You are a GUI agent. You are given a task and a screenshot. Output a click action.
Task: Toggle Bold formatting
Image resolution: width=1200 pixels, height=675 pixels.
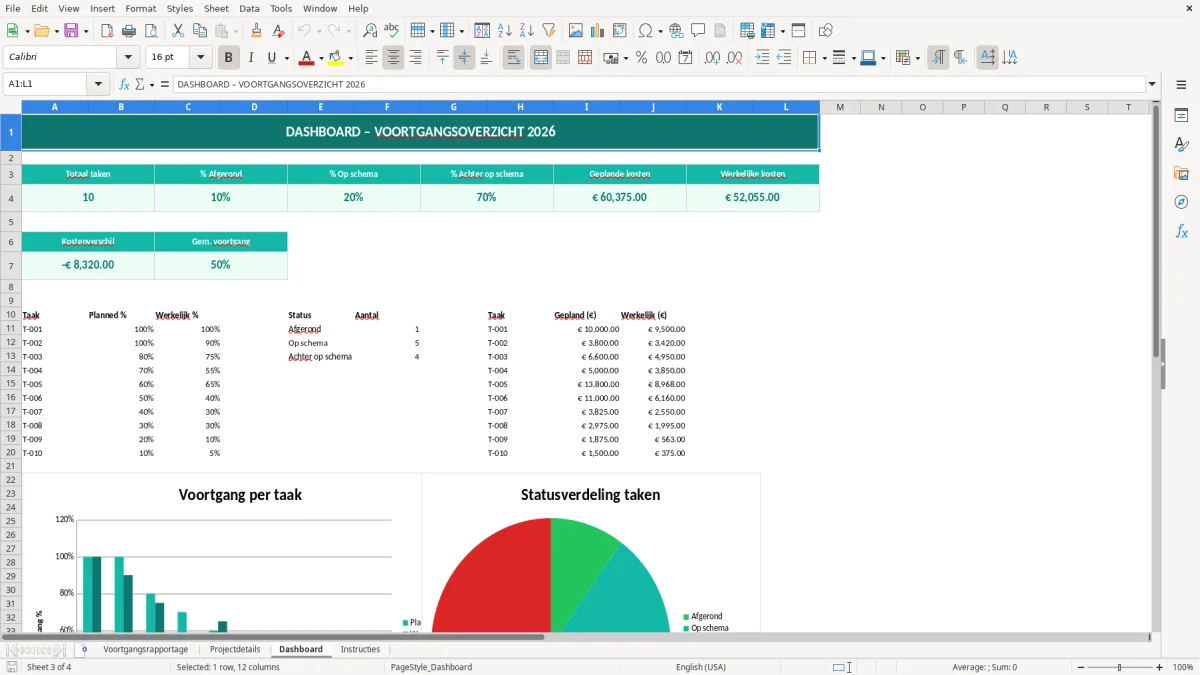[228, 58]
